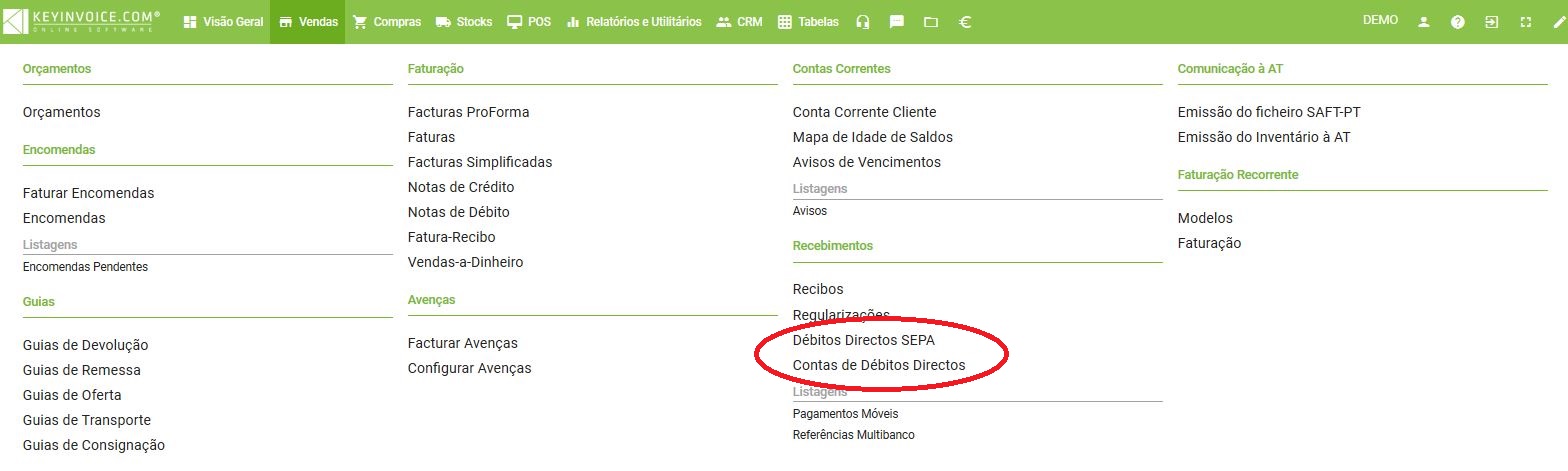Open the Avisos listing link

pos(810,211)
